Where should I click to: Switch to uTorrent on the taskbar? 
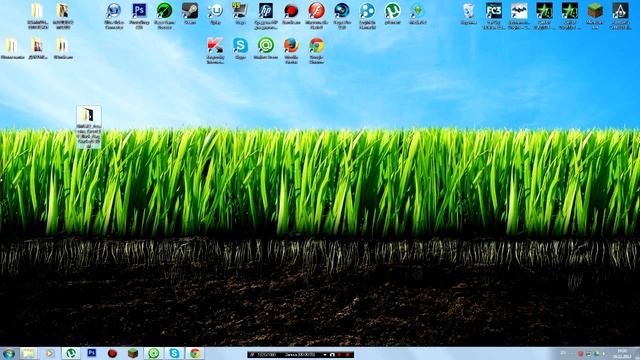71,353
